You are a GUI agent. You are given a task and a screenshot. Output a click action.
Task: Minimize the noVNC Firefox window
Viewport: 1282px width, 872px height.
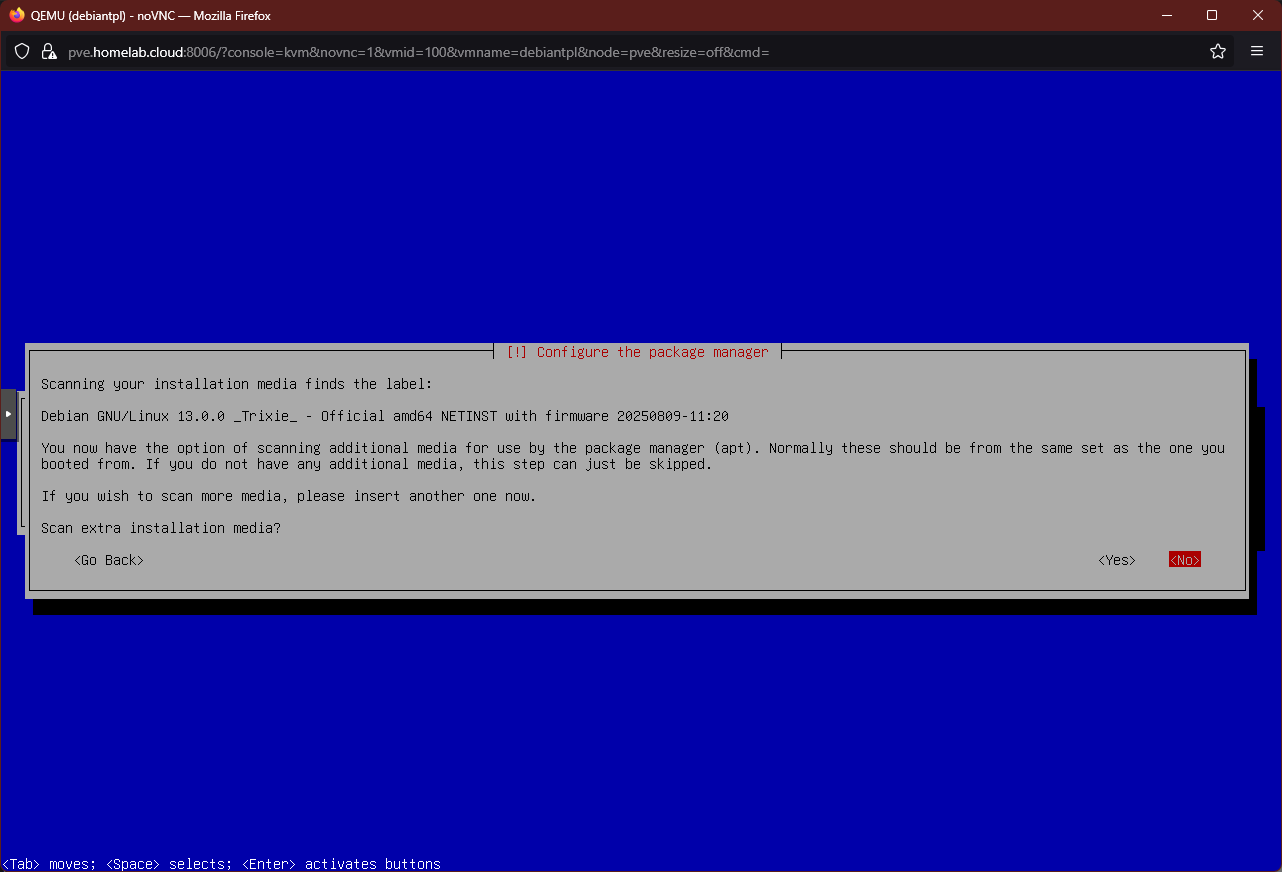click(1166, 15)
